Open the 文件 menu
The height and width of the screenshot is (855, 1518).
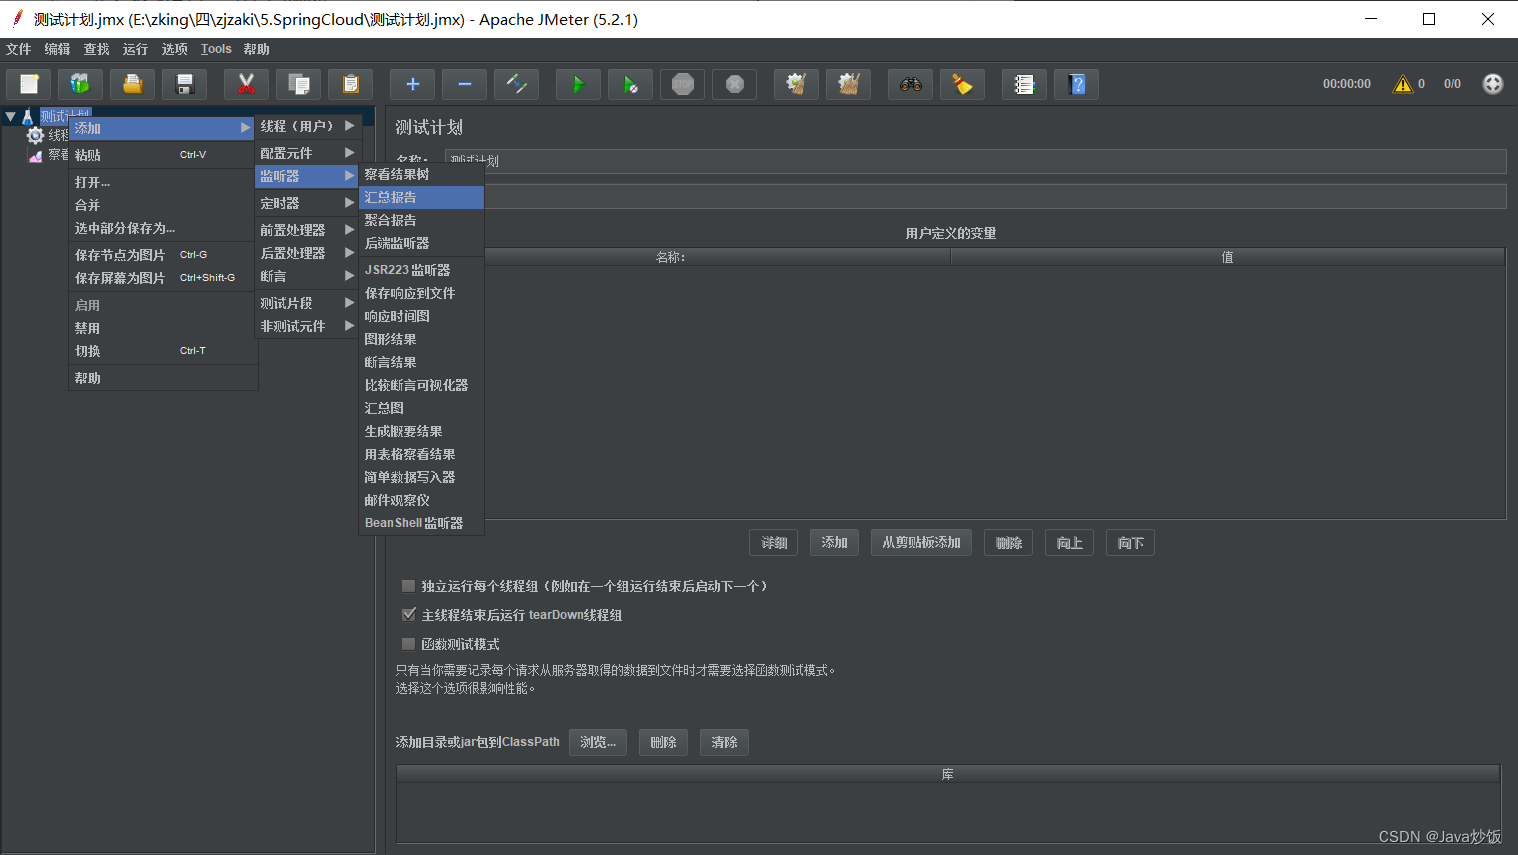19,49
